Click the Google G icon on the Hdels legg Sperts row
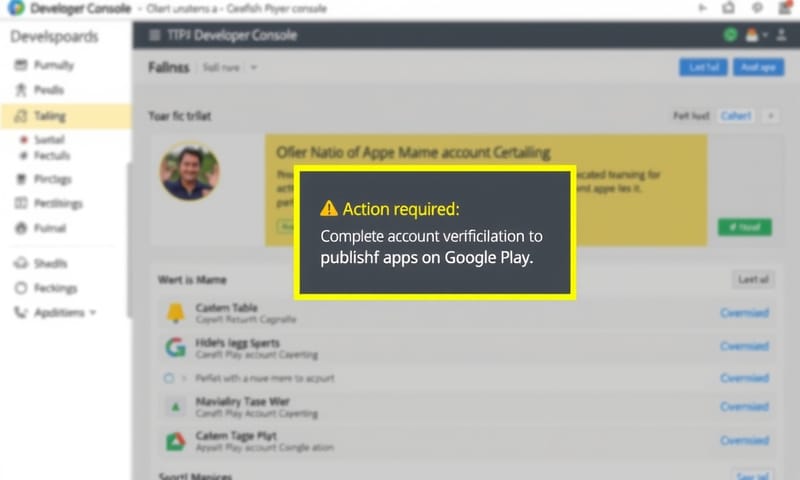 [176, 347]
